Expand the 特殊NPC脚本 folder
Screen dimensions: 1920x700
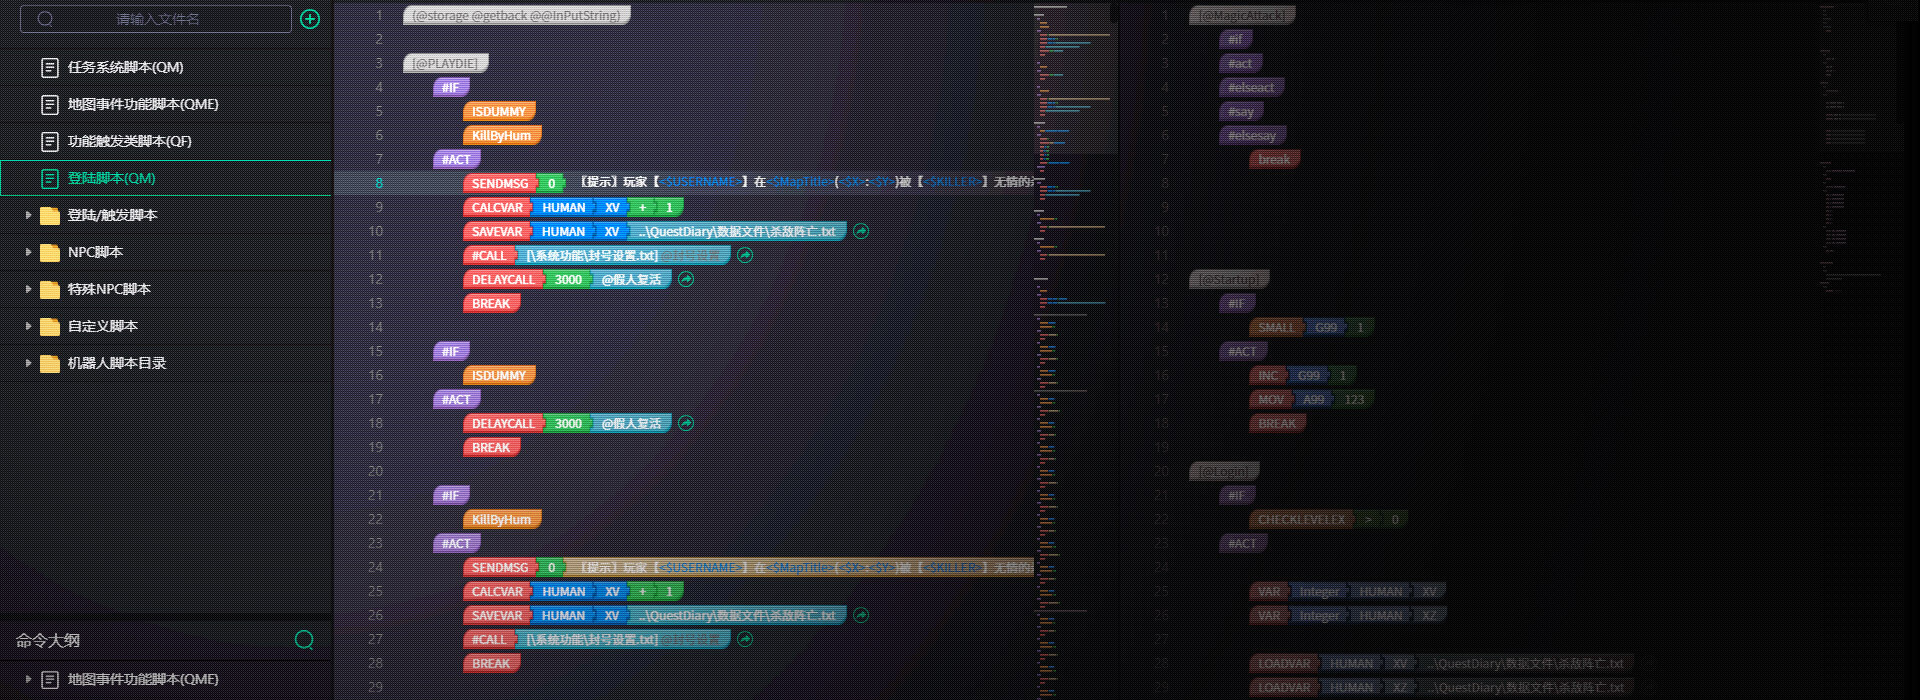(x=28, y=289)
